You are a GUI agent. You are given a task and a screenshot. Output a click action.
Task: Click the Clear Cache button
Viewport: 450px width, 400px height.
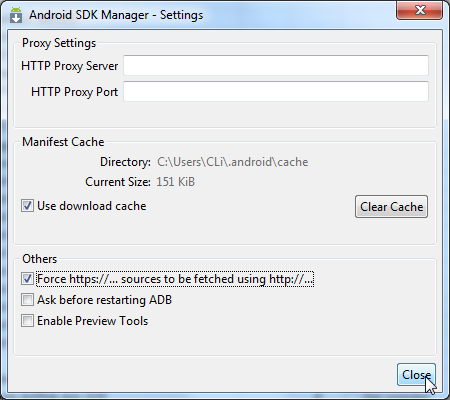point(391,207)
